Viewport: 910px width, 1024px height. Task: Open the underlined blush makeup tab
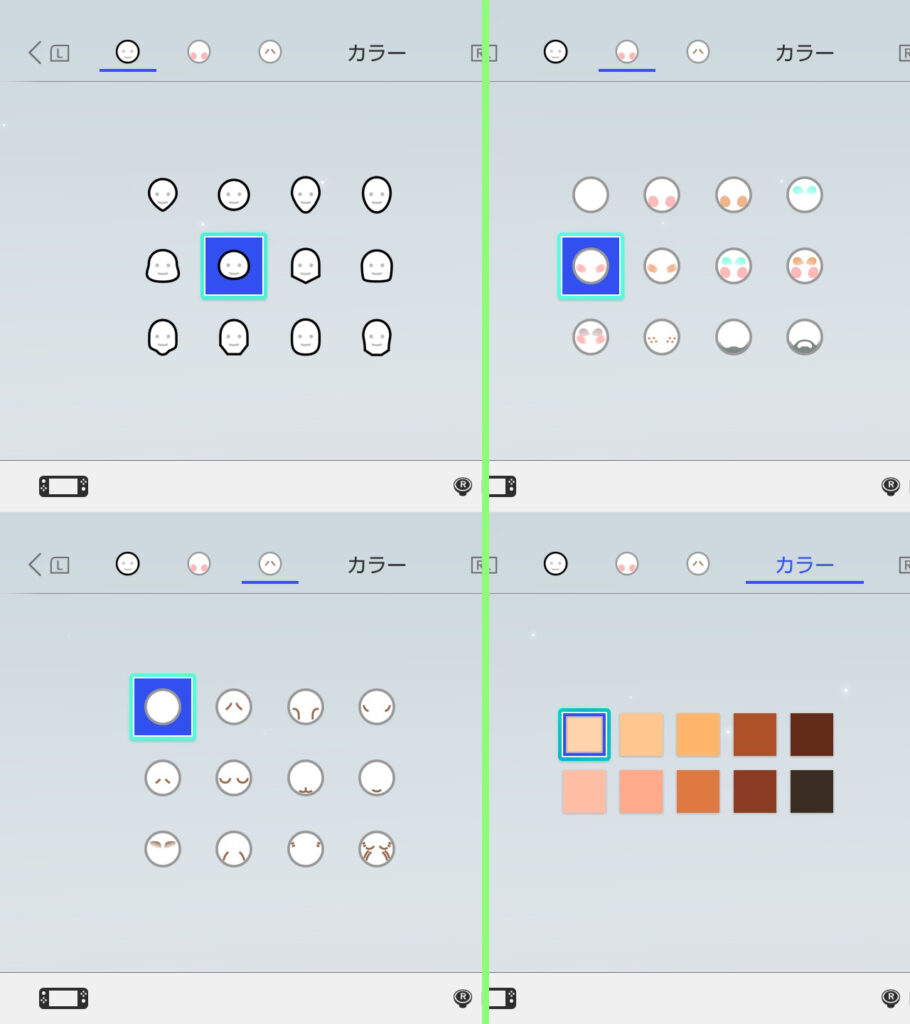point(626,52)
